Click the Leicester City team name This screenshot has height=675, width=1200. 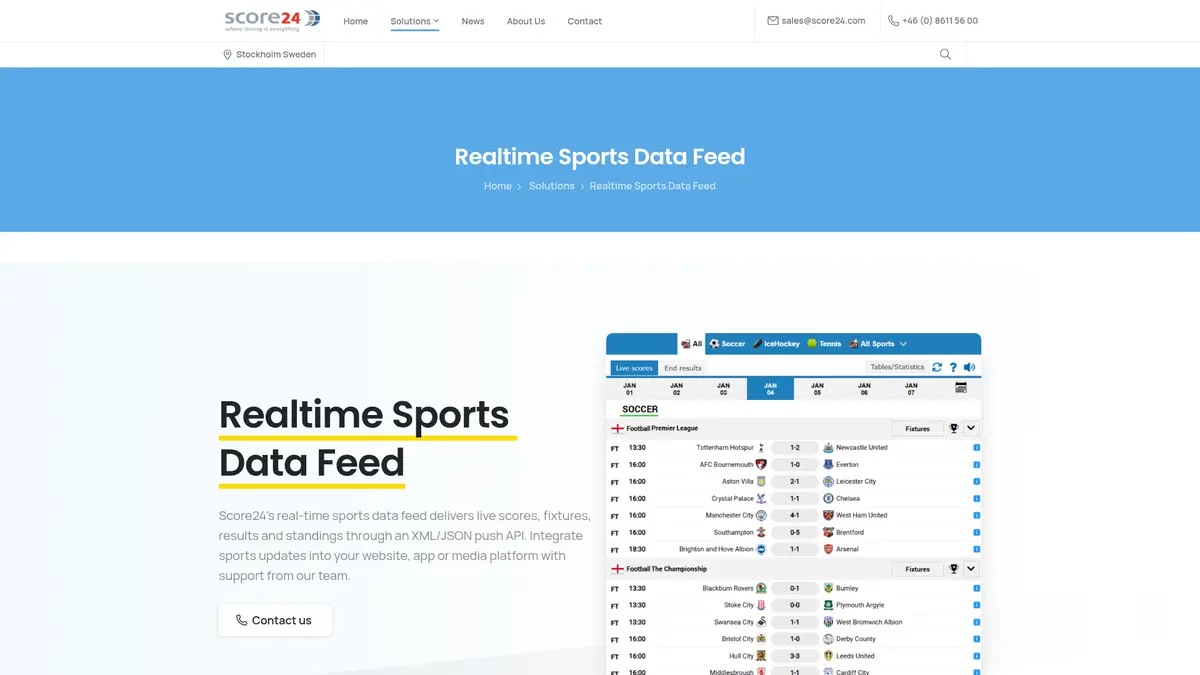pyautogui.click(x=856, y=482)
